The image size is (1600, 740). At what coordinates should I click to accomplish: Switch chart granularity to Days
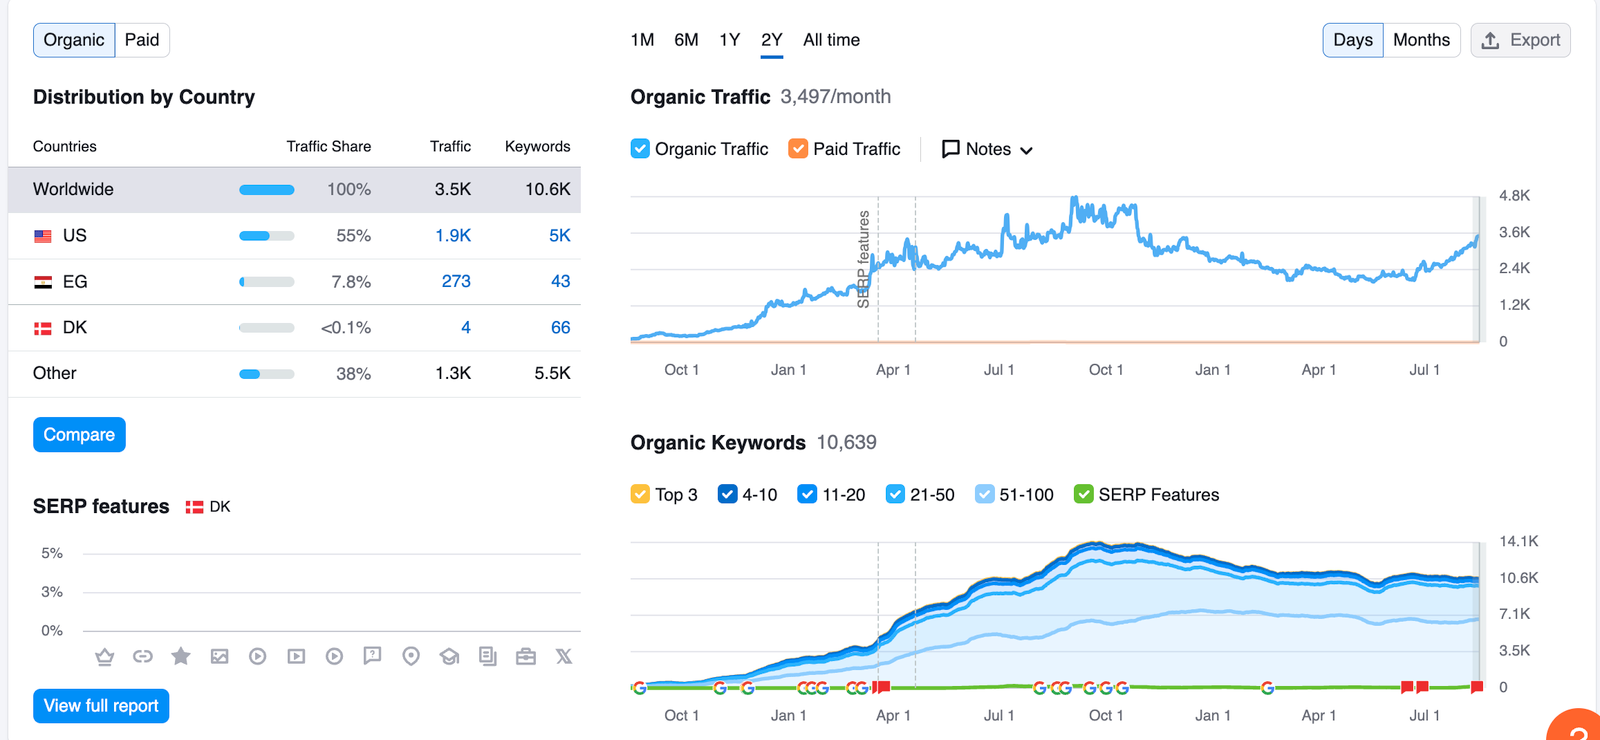1353,40
